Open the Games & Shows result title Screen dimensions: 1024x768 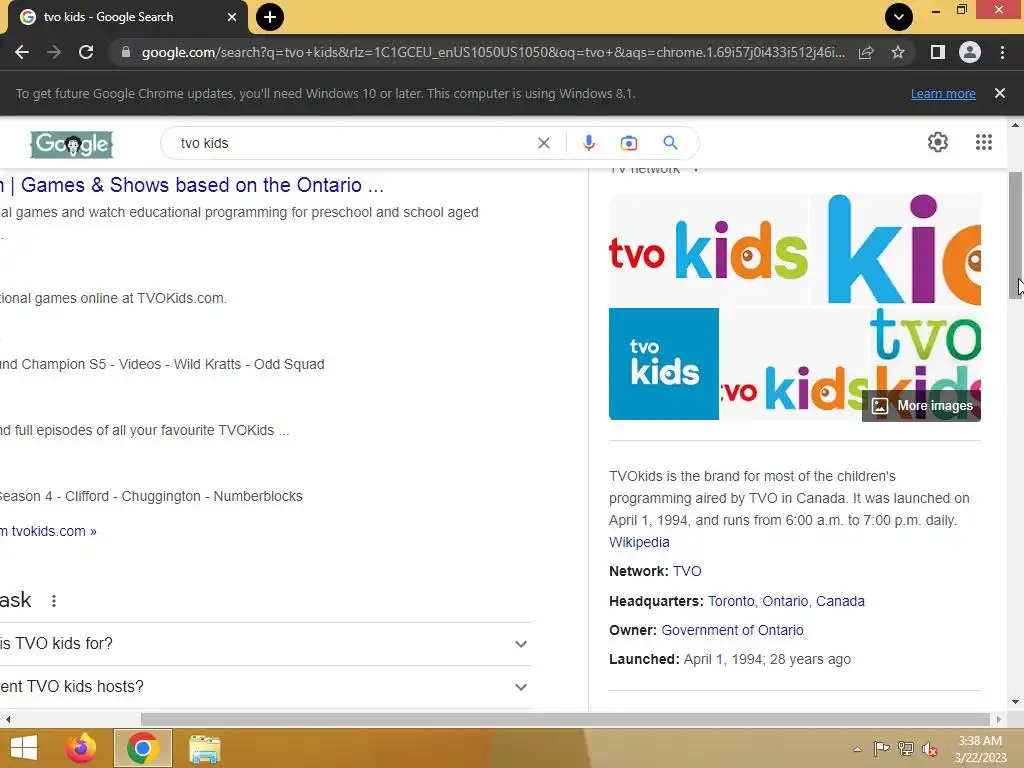(x=192, y=185)
